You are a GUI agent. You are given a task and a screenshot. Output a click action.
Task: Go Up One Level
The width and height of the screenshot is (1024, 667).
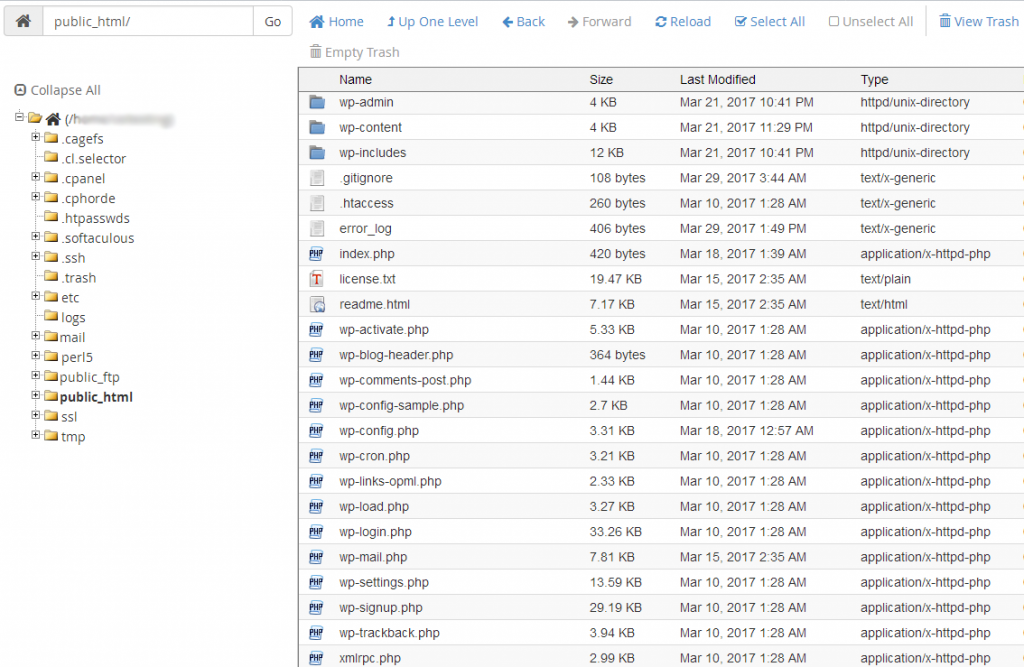[x=432, y=22]
